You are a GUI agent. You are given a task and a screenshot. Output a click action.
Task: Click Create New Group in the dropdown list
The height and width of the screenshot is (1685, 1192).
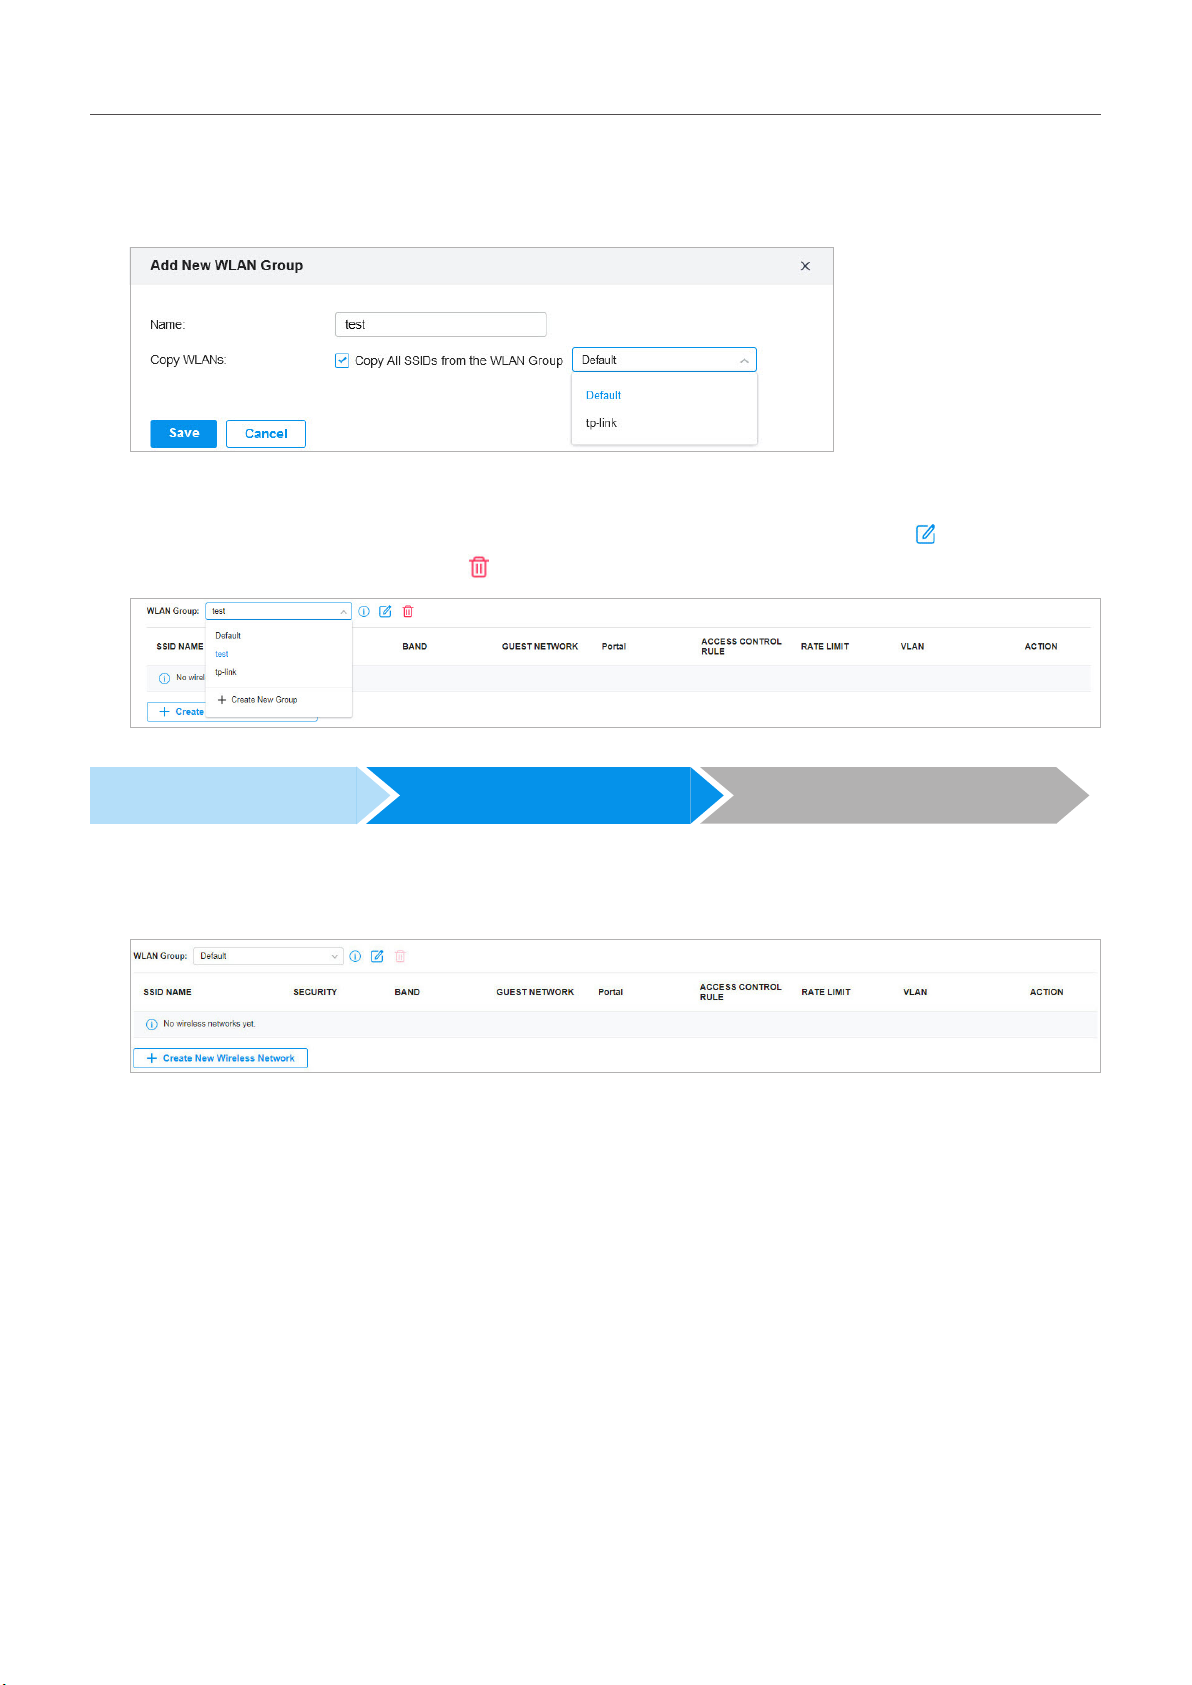pyautogui.click(x=264, y=700)
